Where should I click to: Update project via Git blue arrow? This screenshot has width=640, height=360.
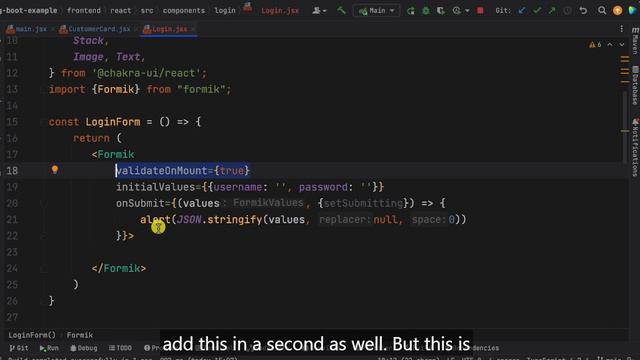[522, 11]
